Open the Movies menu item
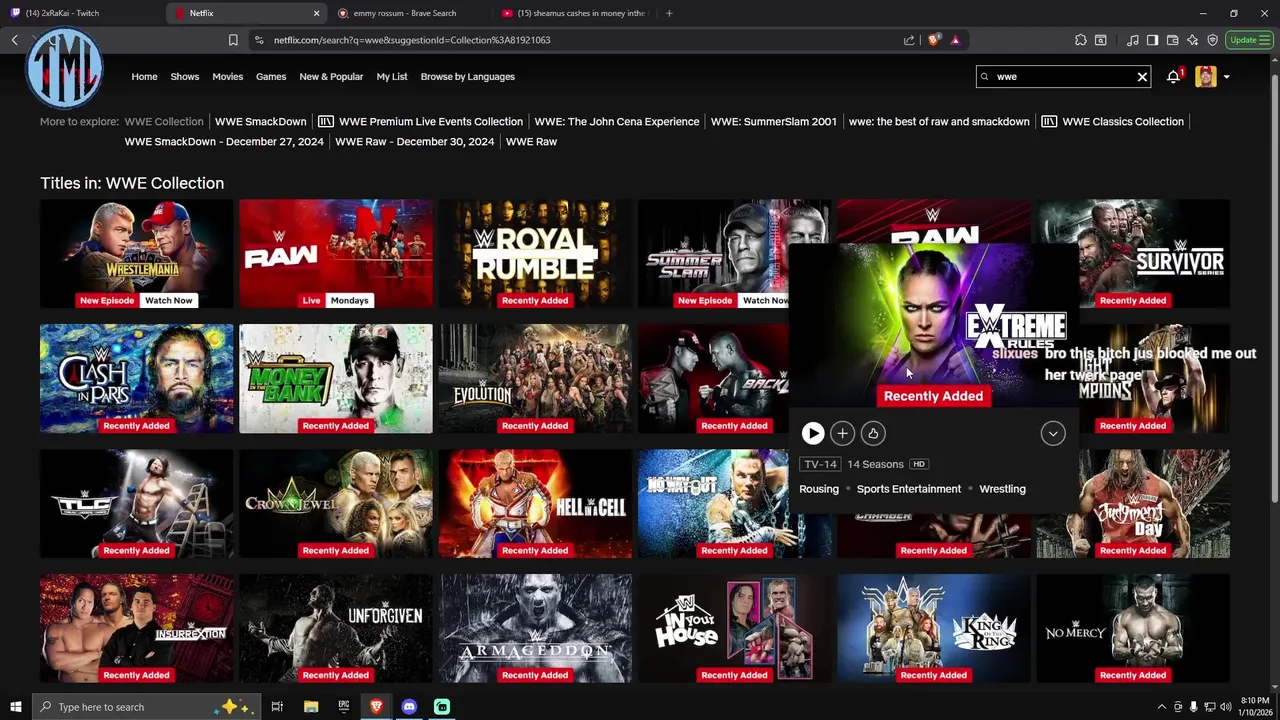 (x=227, y=76)
